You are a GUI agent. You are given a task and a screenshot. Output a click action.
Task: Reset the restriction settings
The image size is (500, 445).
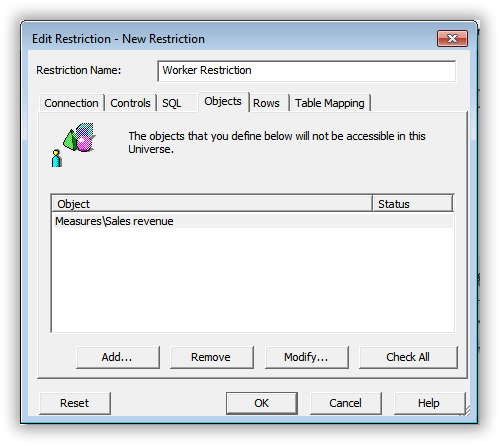coord(75,403)
